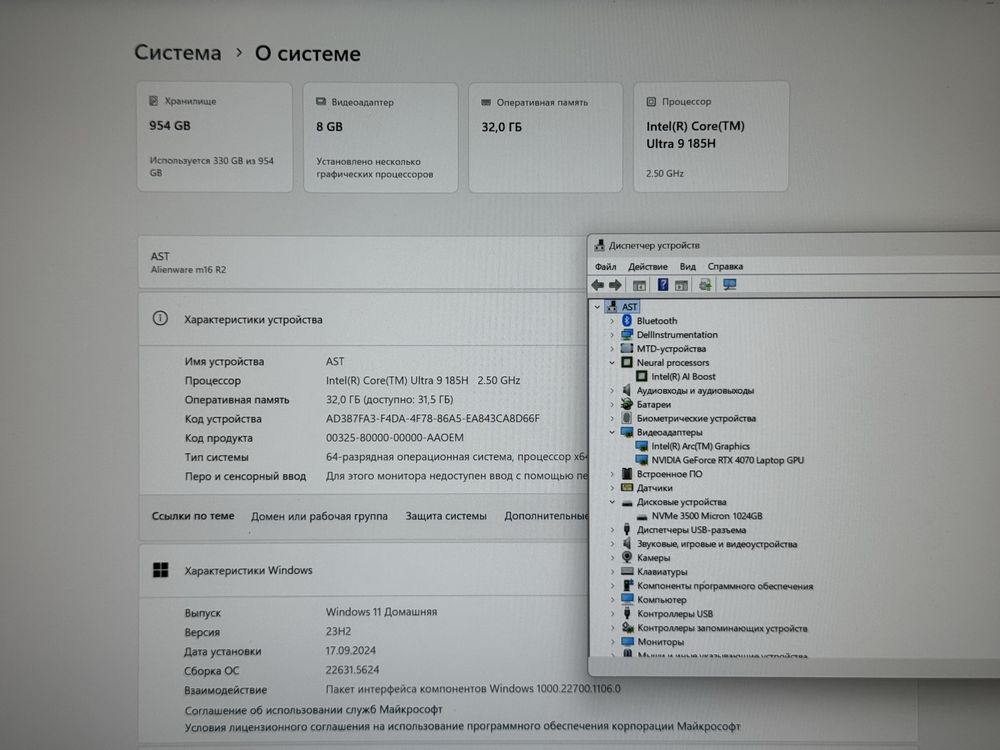
Task: Toggle the action pane toolbar button
Action: 682,285
